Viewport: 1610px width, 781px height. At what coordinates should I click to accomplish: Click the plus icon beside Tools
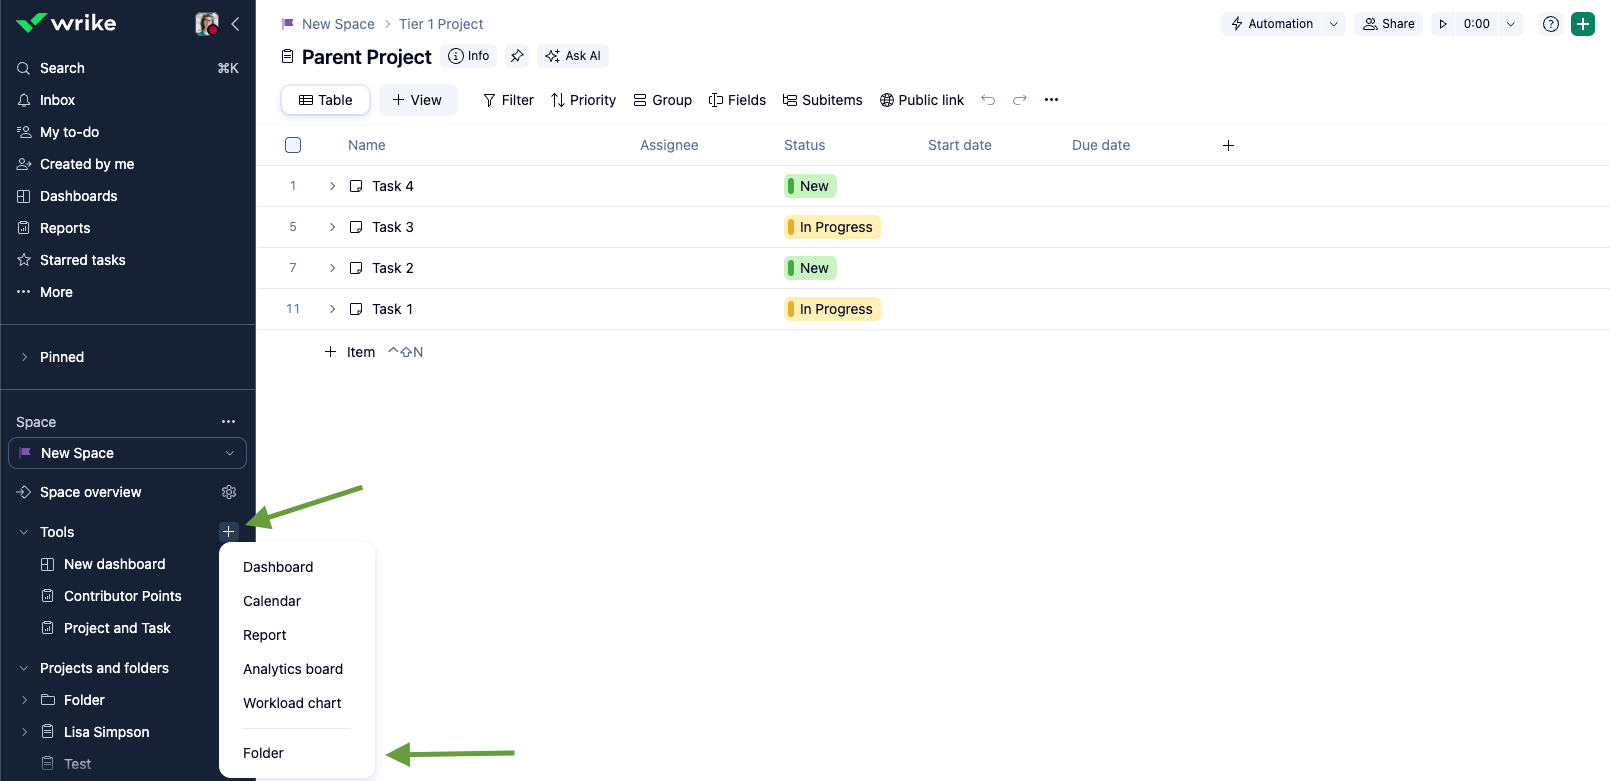coord(228,532)
